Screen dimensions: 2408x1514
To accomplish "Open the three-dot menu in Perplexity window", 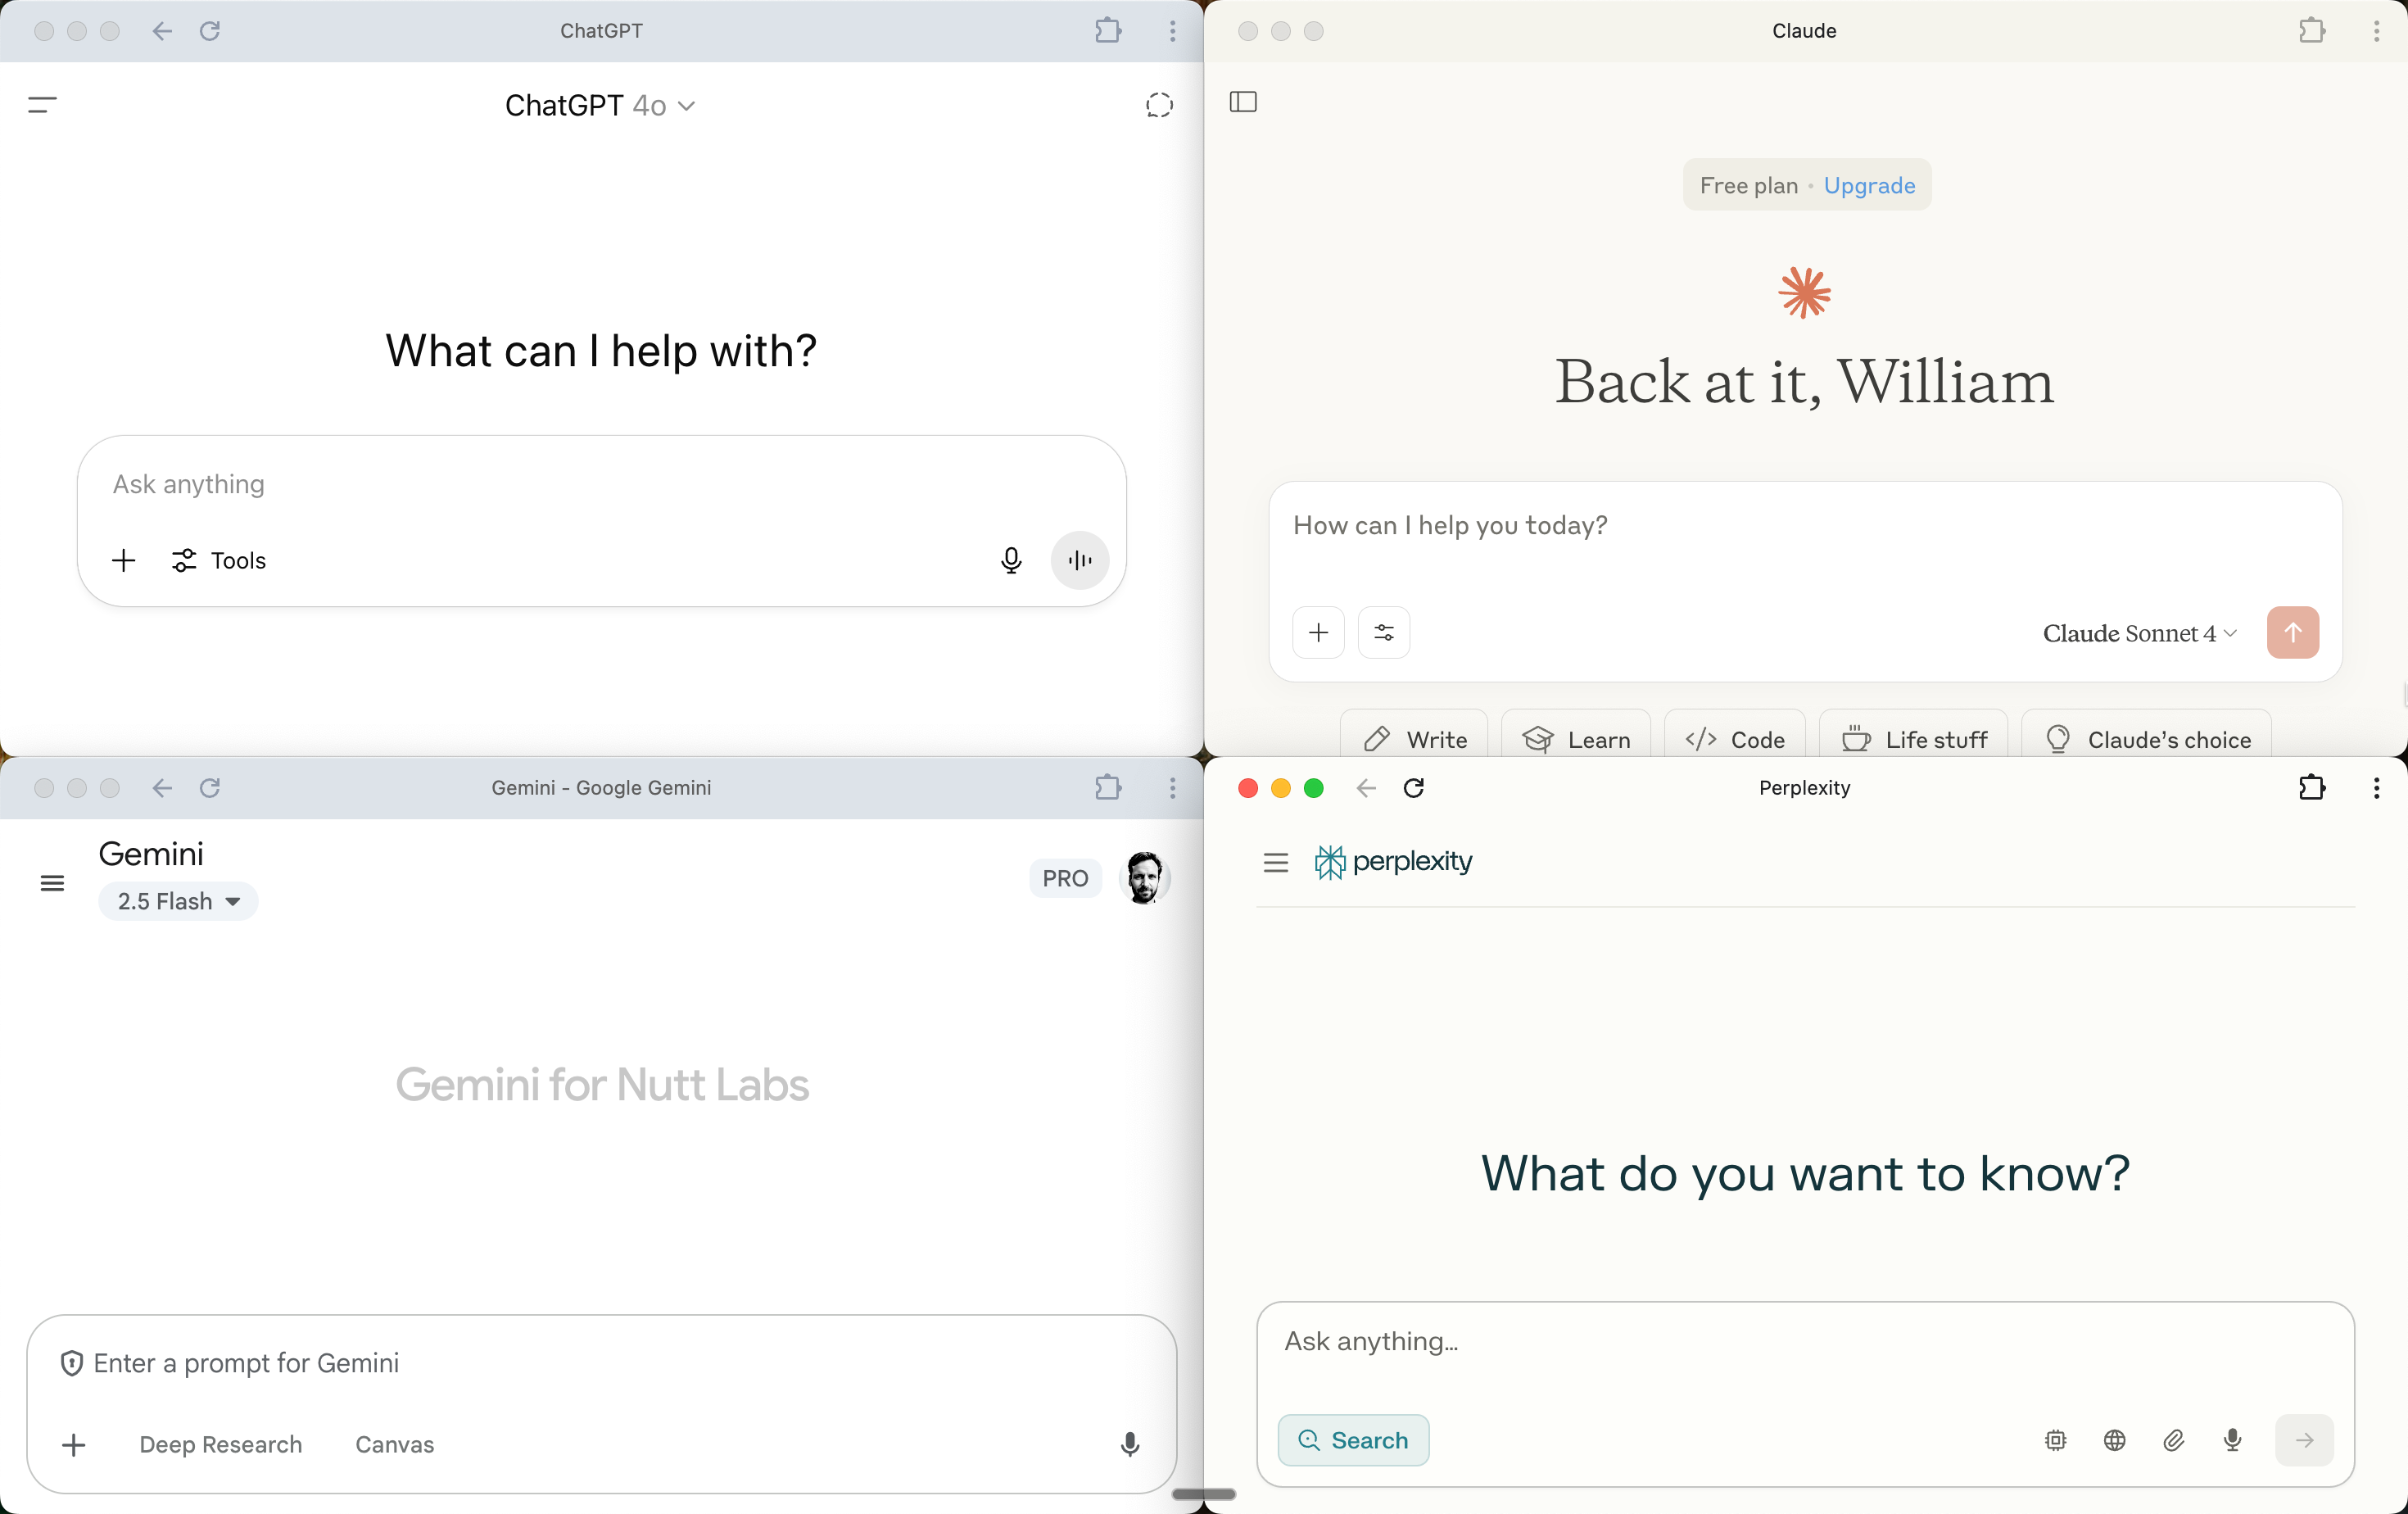I will [x=2376, y=788].
